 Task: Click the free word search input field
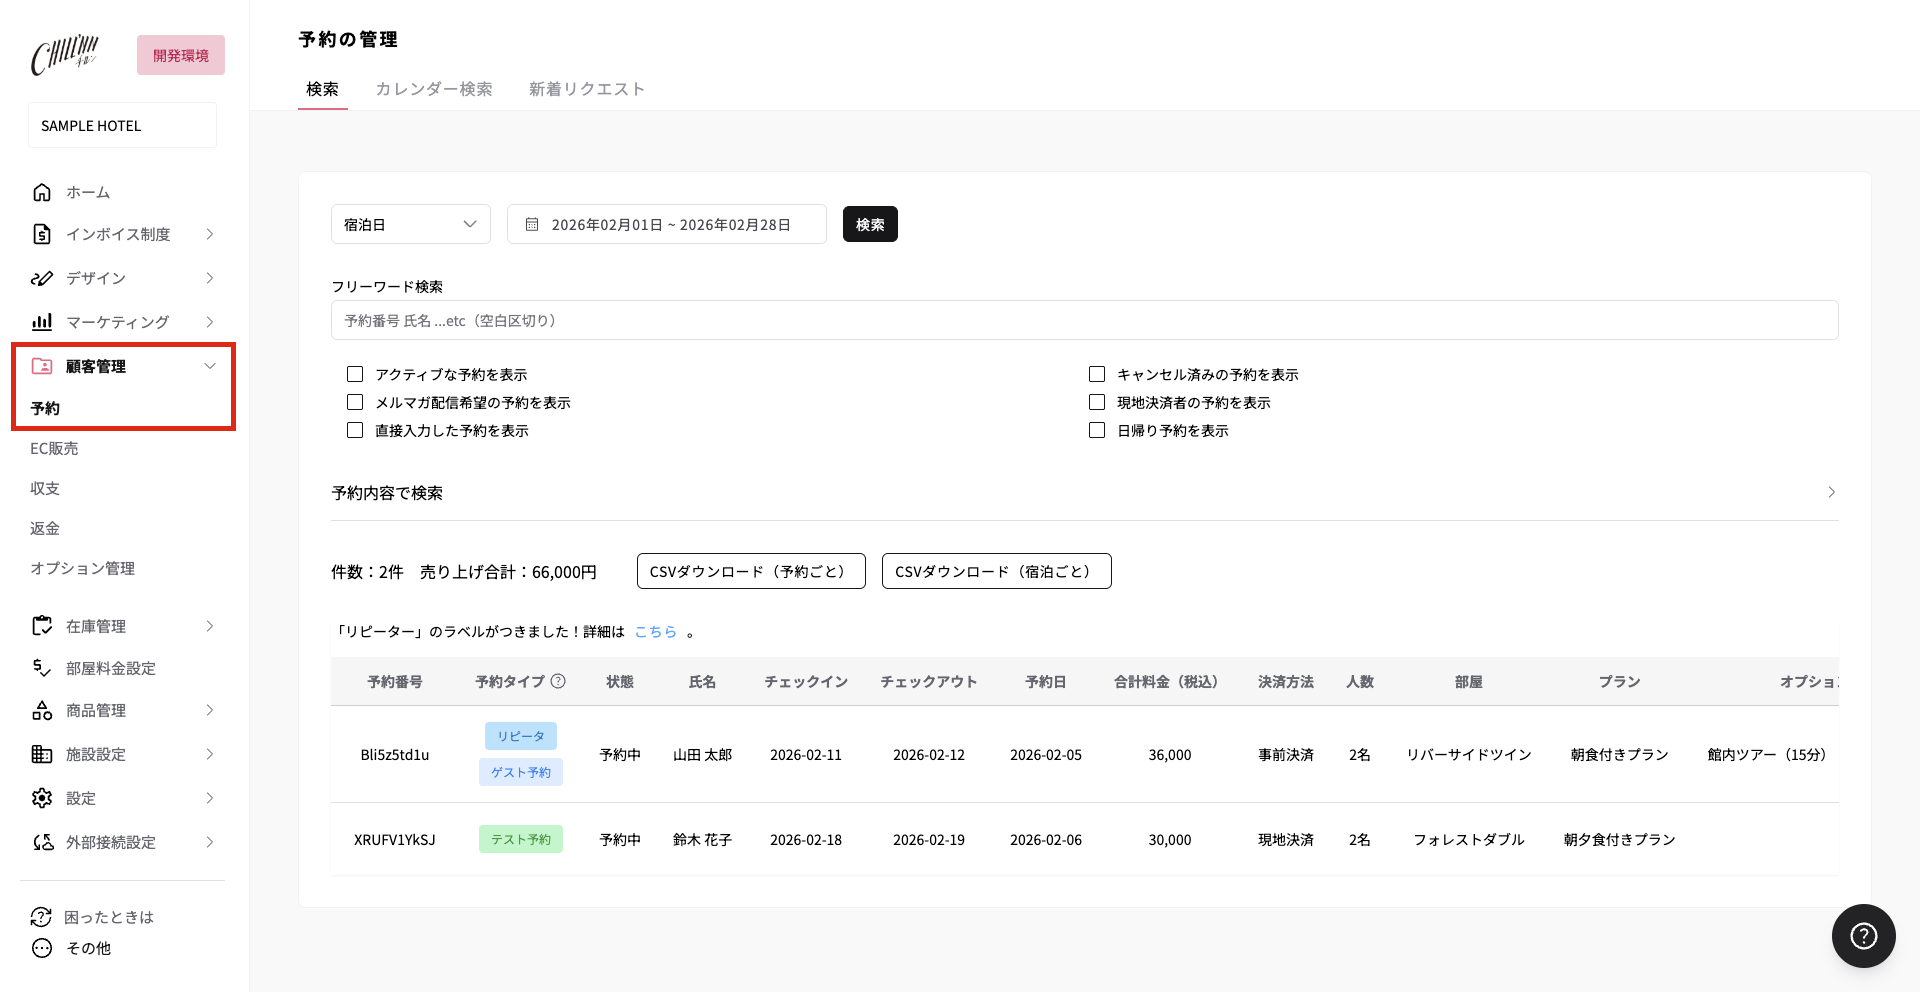point(1084,320)
